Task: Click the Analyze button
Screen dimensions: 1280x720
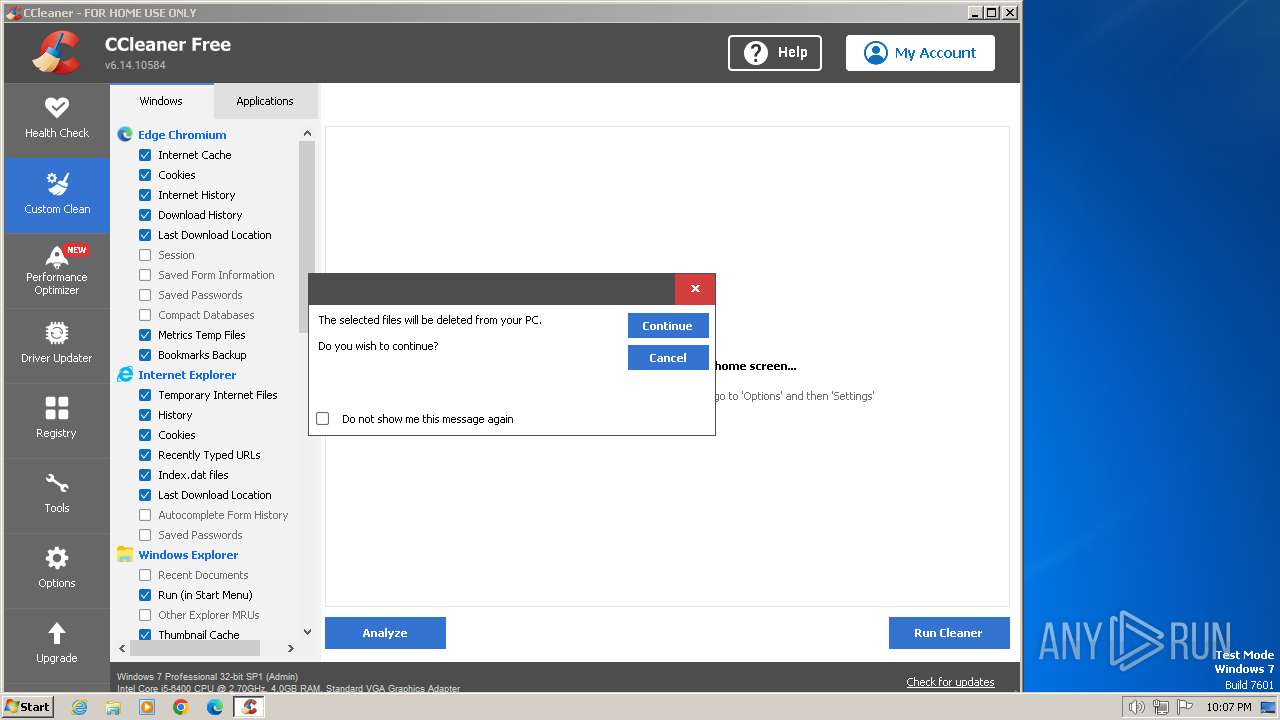Action: pos(385,633)
